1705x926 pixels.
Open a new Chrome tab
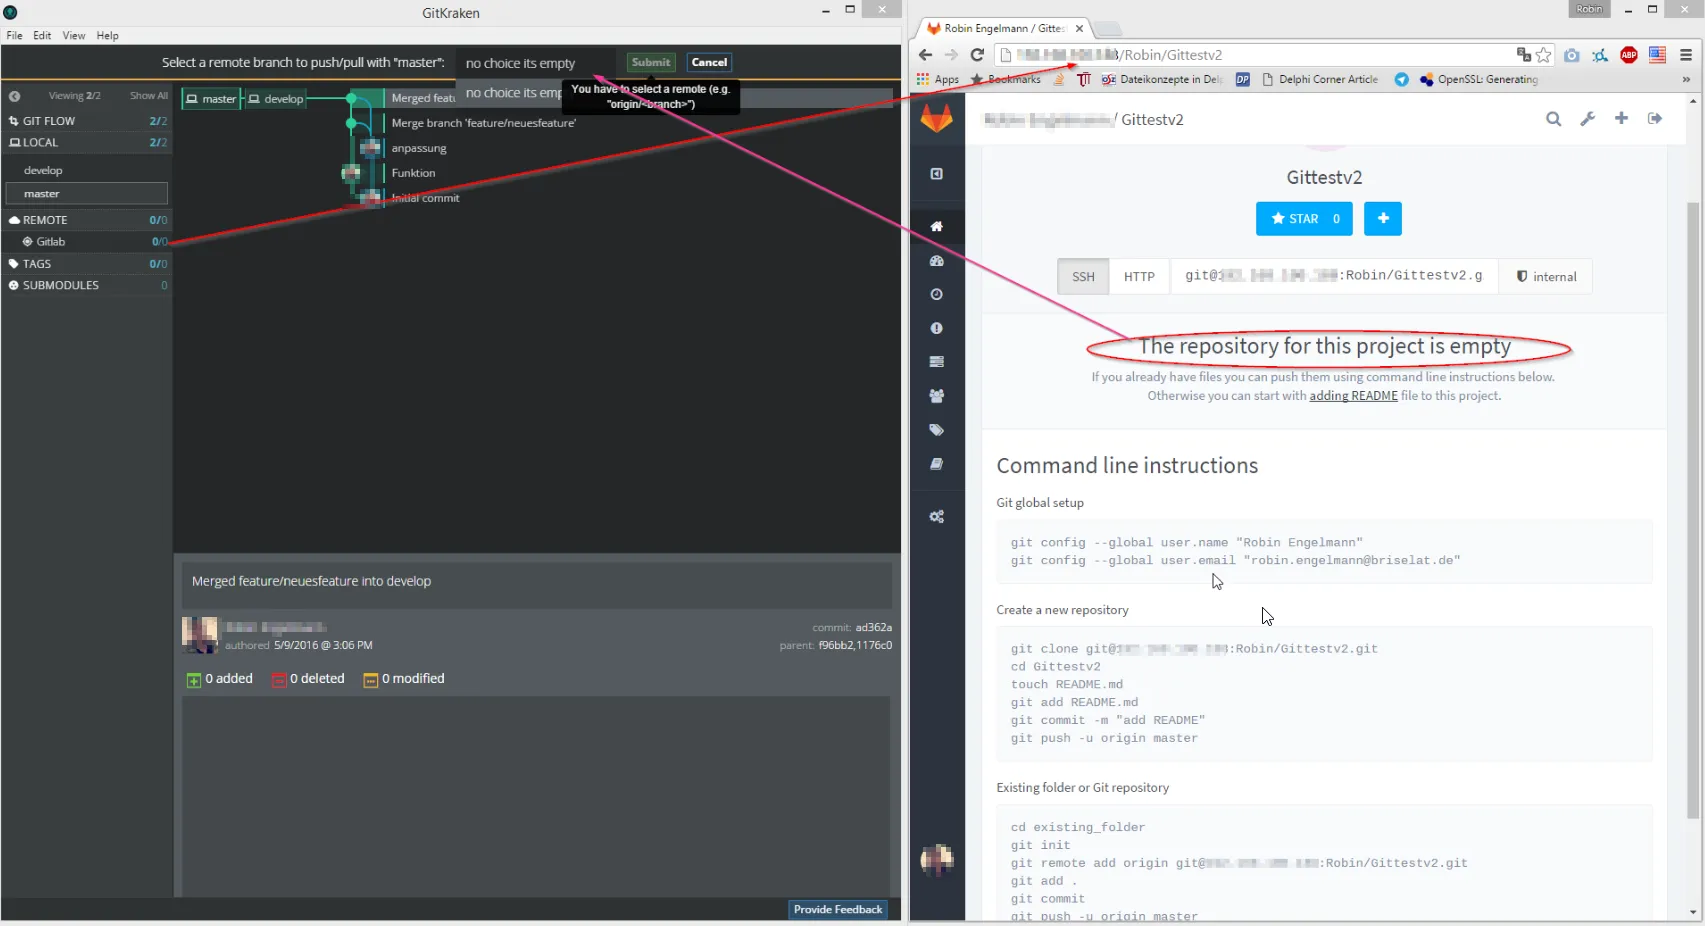(1108, 28)
